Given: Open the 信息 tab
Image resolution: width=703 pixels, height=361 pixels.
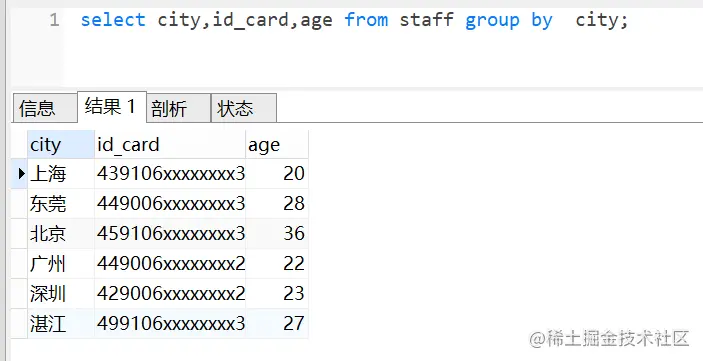Looking at the screenshot, I should coord(44,108).
